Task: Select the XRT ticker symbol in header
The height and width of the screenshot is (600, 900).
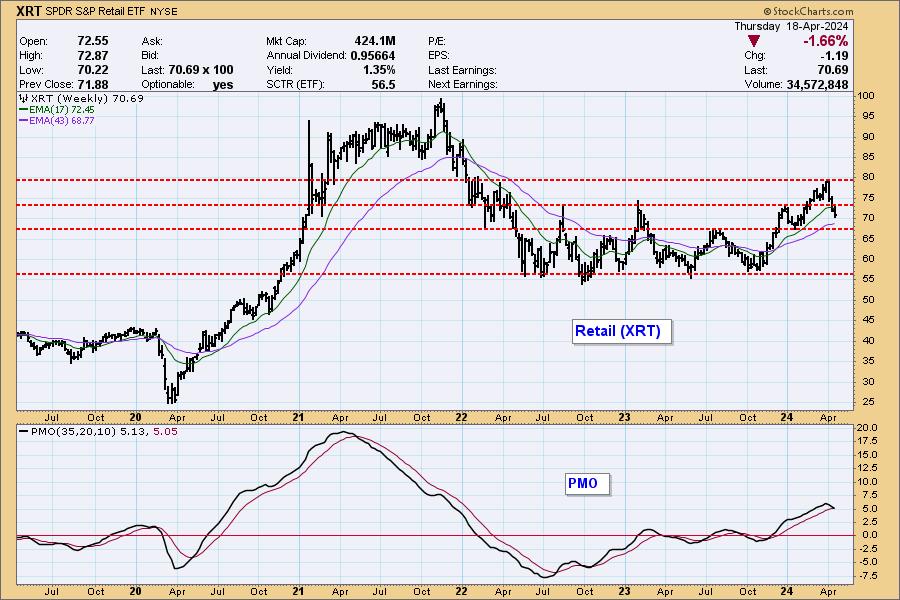Action: tap(29, 11)
